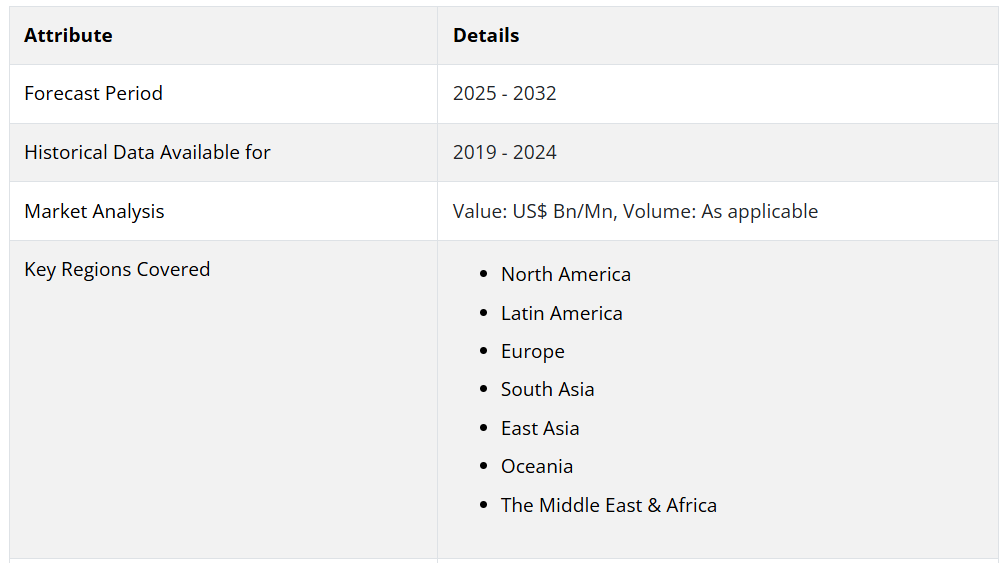
Task: Click the Details column header
Action: pyautogui.click(x=486, y=36)
